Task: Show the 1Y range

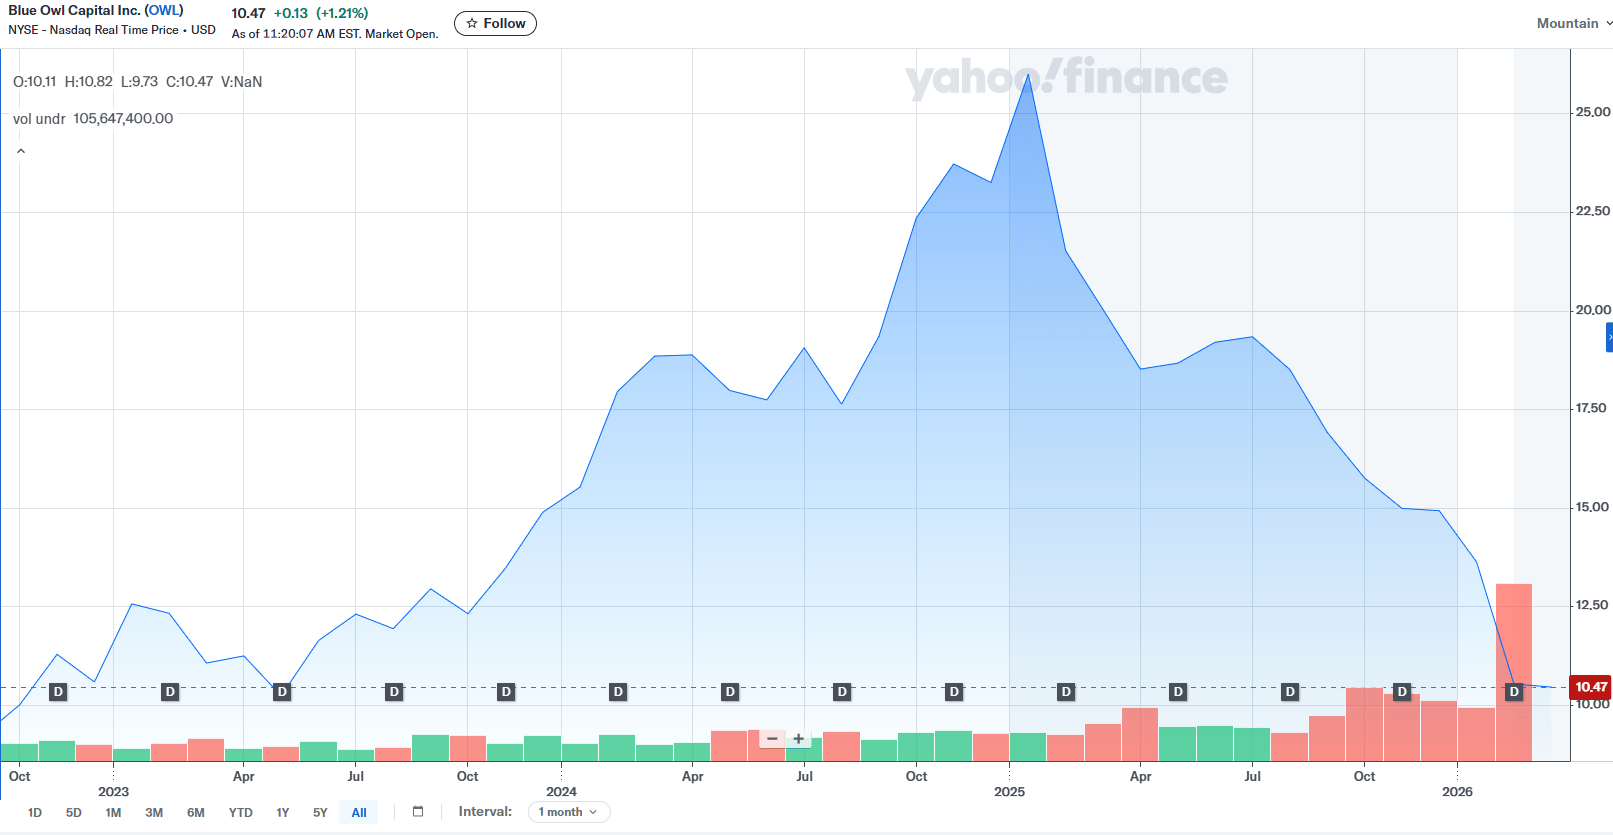Action: click(283, 813)
